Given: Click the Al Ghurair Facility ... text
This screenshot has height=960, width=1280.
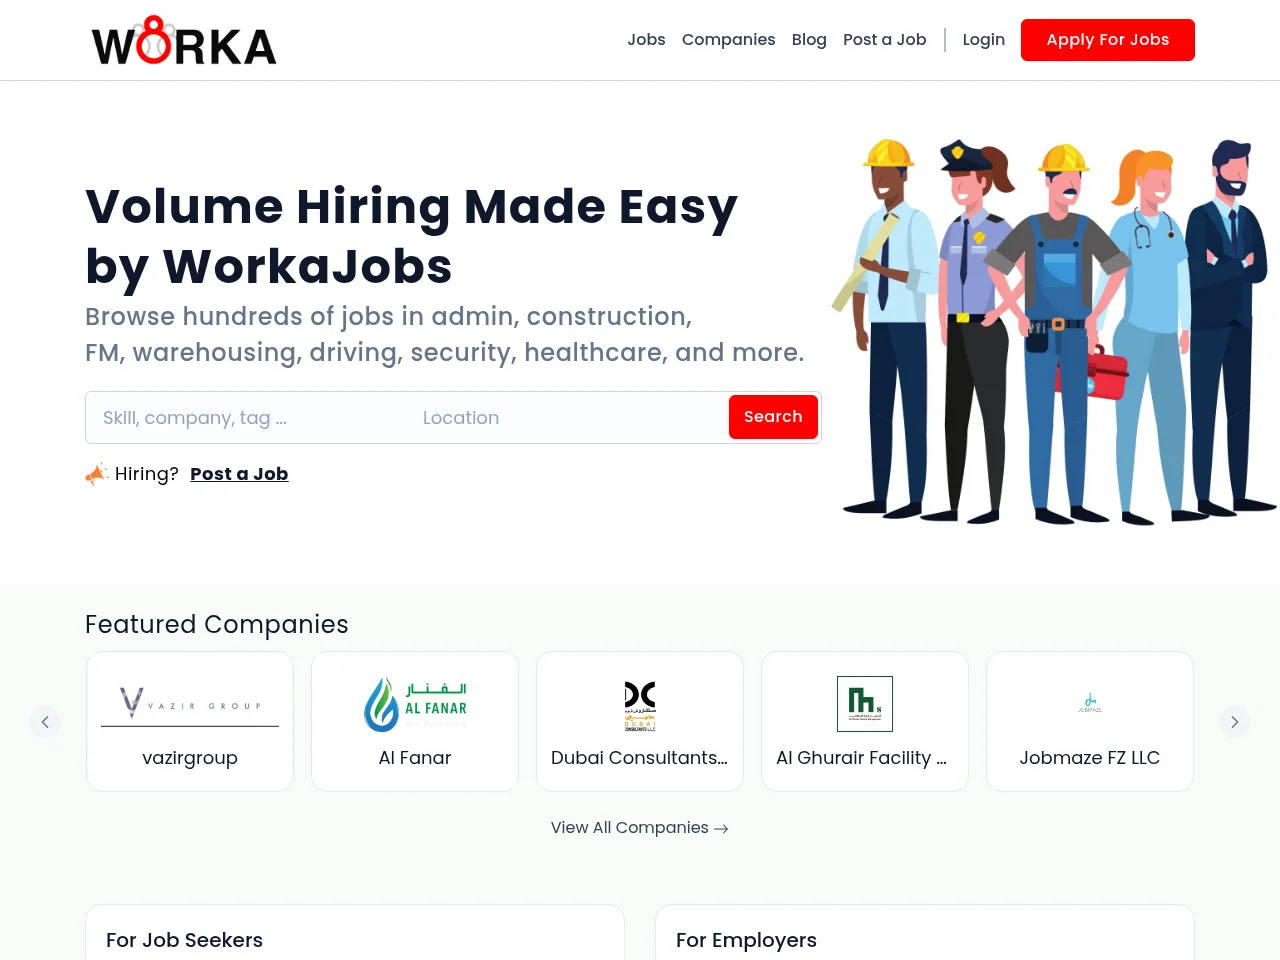Looking at the screenshot, I should pyautogui.click(x=862, y=758).
